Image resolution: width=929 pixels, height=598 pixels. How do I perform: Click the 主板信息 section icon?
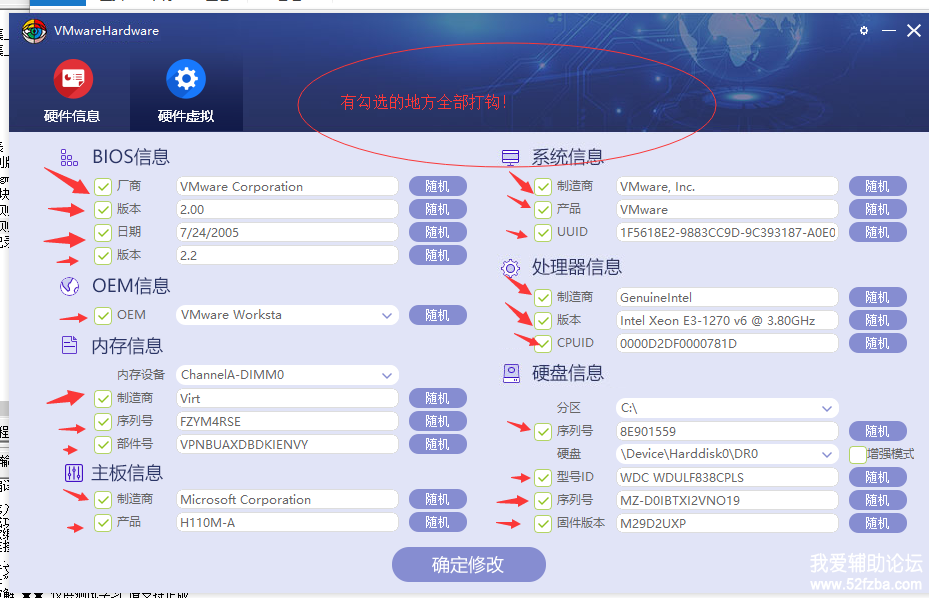[73, 473]
